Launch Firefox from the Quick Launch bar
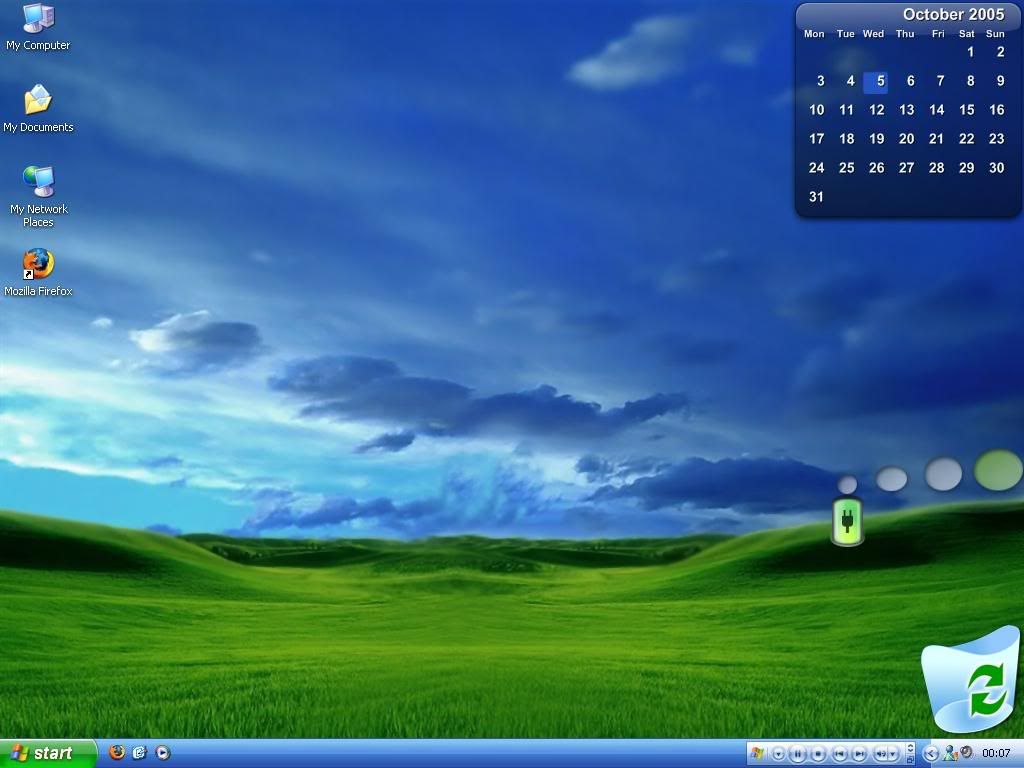The height and width of the screenshot is (768, 1024). 117,752
